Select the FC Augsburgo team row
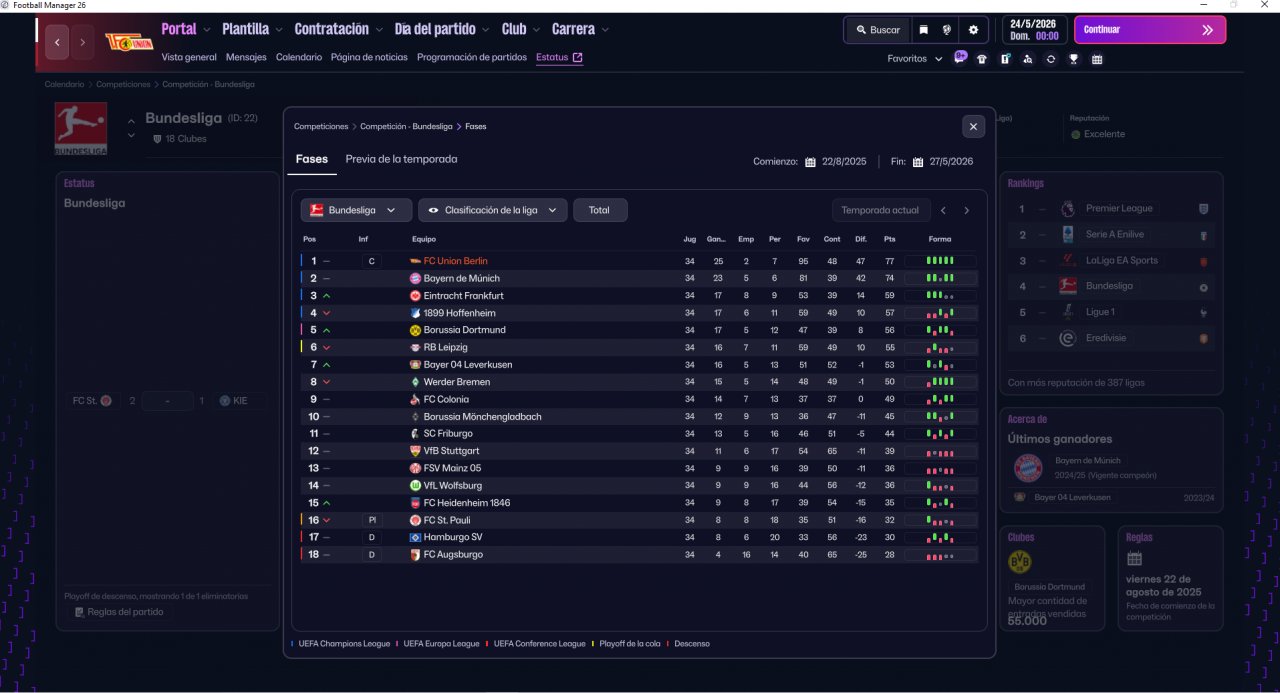Viewport: 1280px width, 693px height. pyautogui.click(x=639, y=554)
